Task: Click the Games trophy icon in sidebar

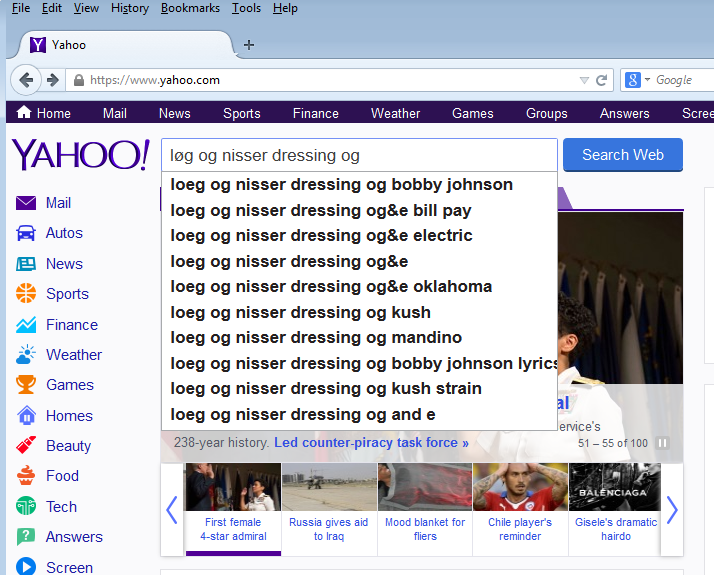Action: (26, 384)
